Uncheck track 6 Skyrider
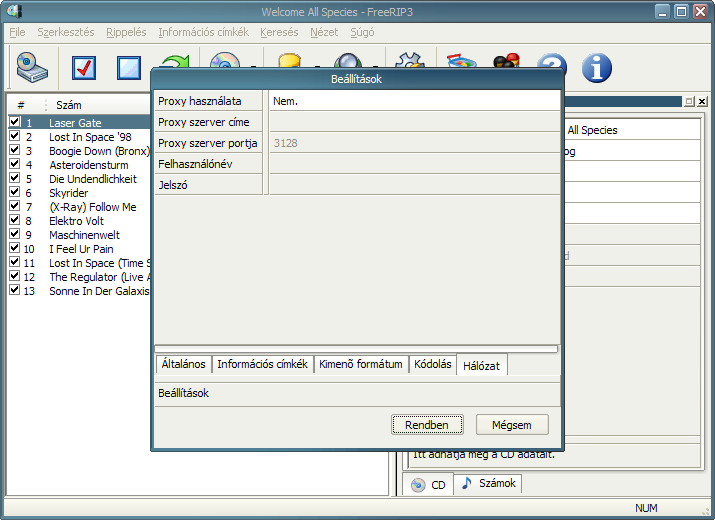 pyautogui.click(x=15, y=192)
